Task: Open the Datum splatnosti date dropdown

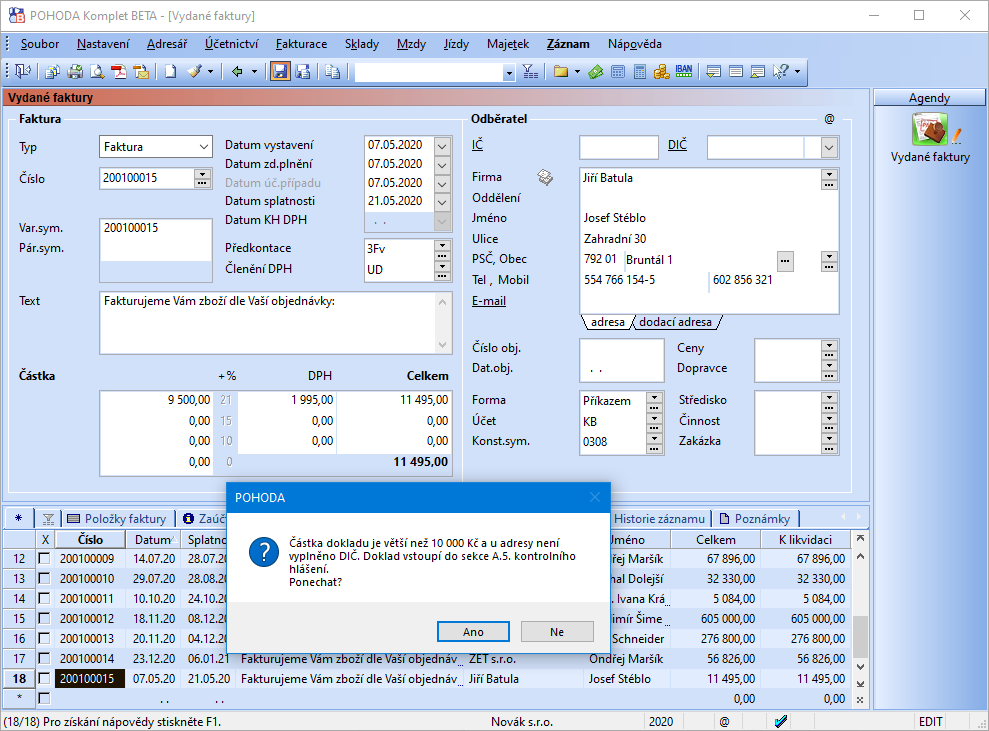Action: [442, 202]
